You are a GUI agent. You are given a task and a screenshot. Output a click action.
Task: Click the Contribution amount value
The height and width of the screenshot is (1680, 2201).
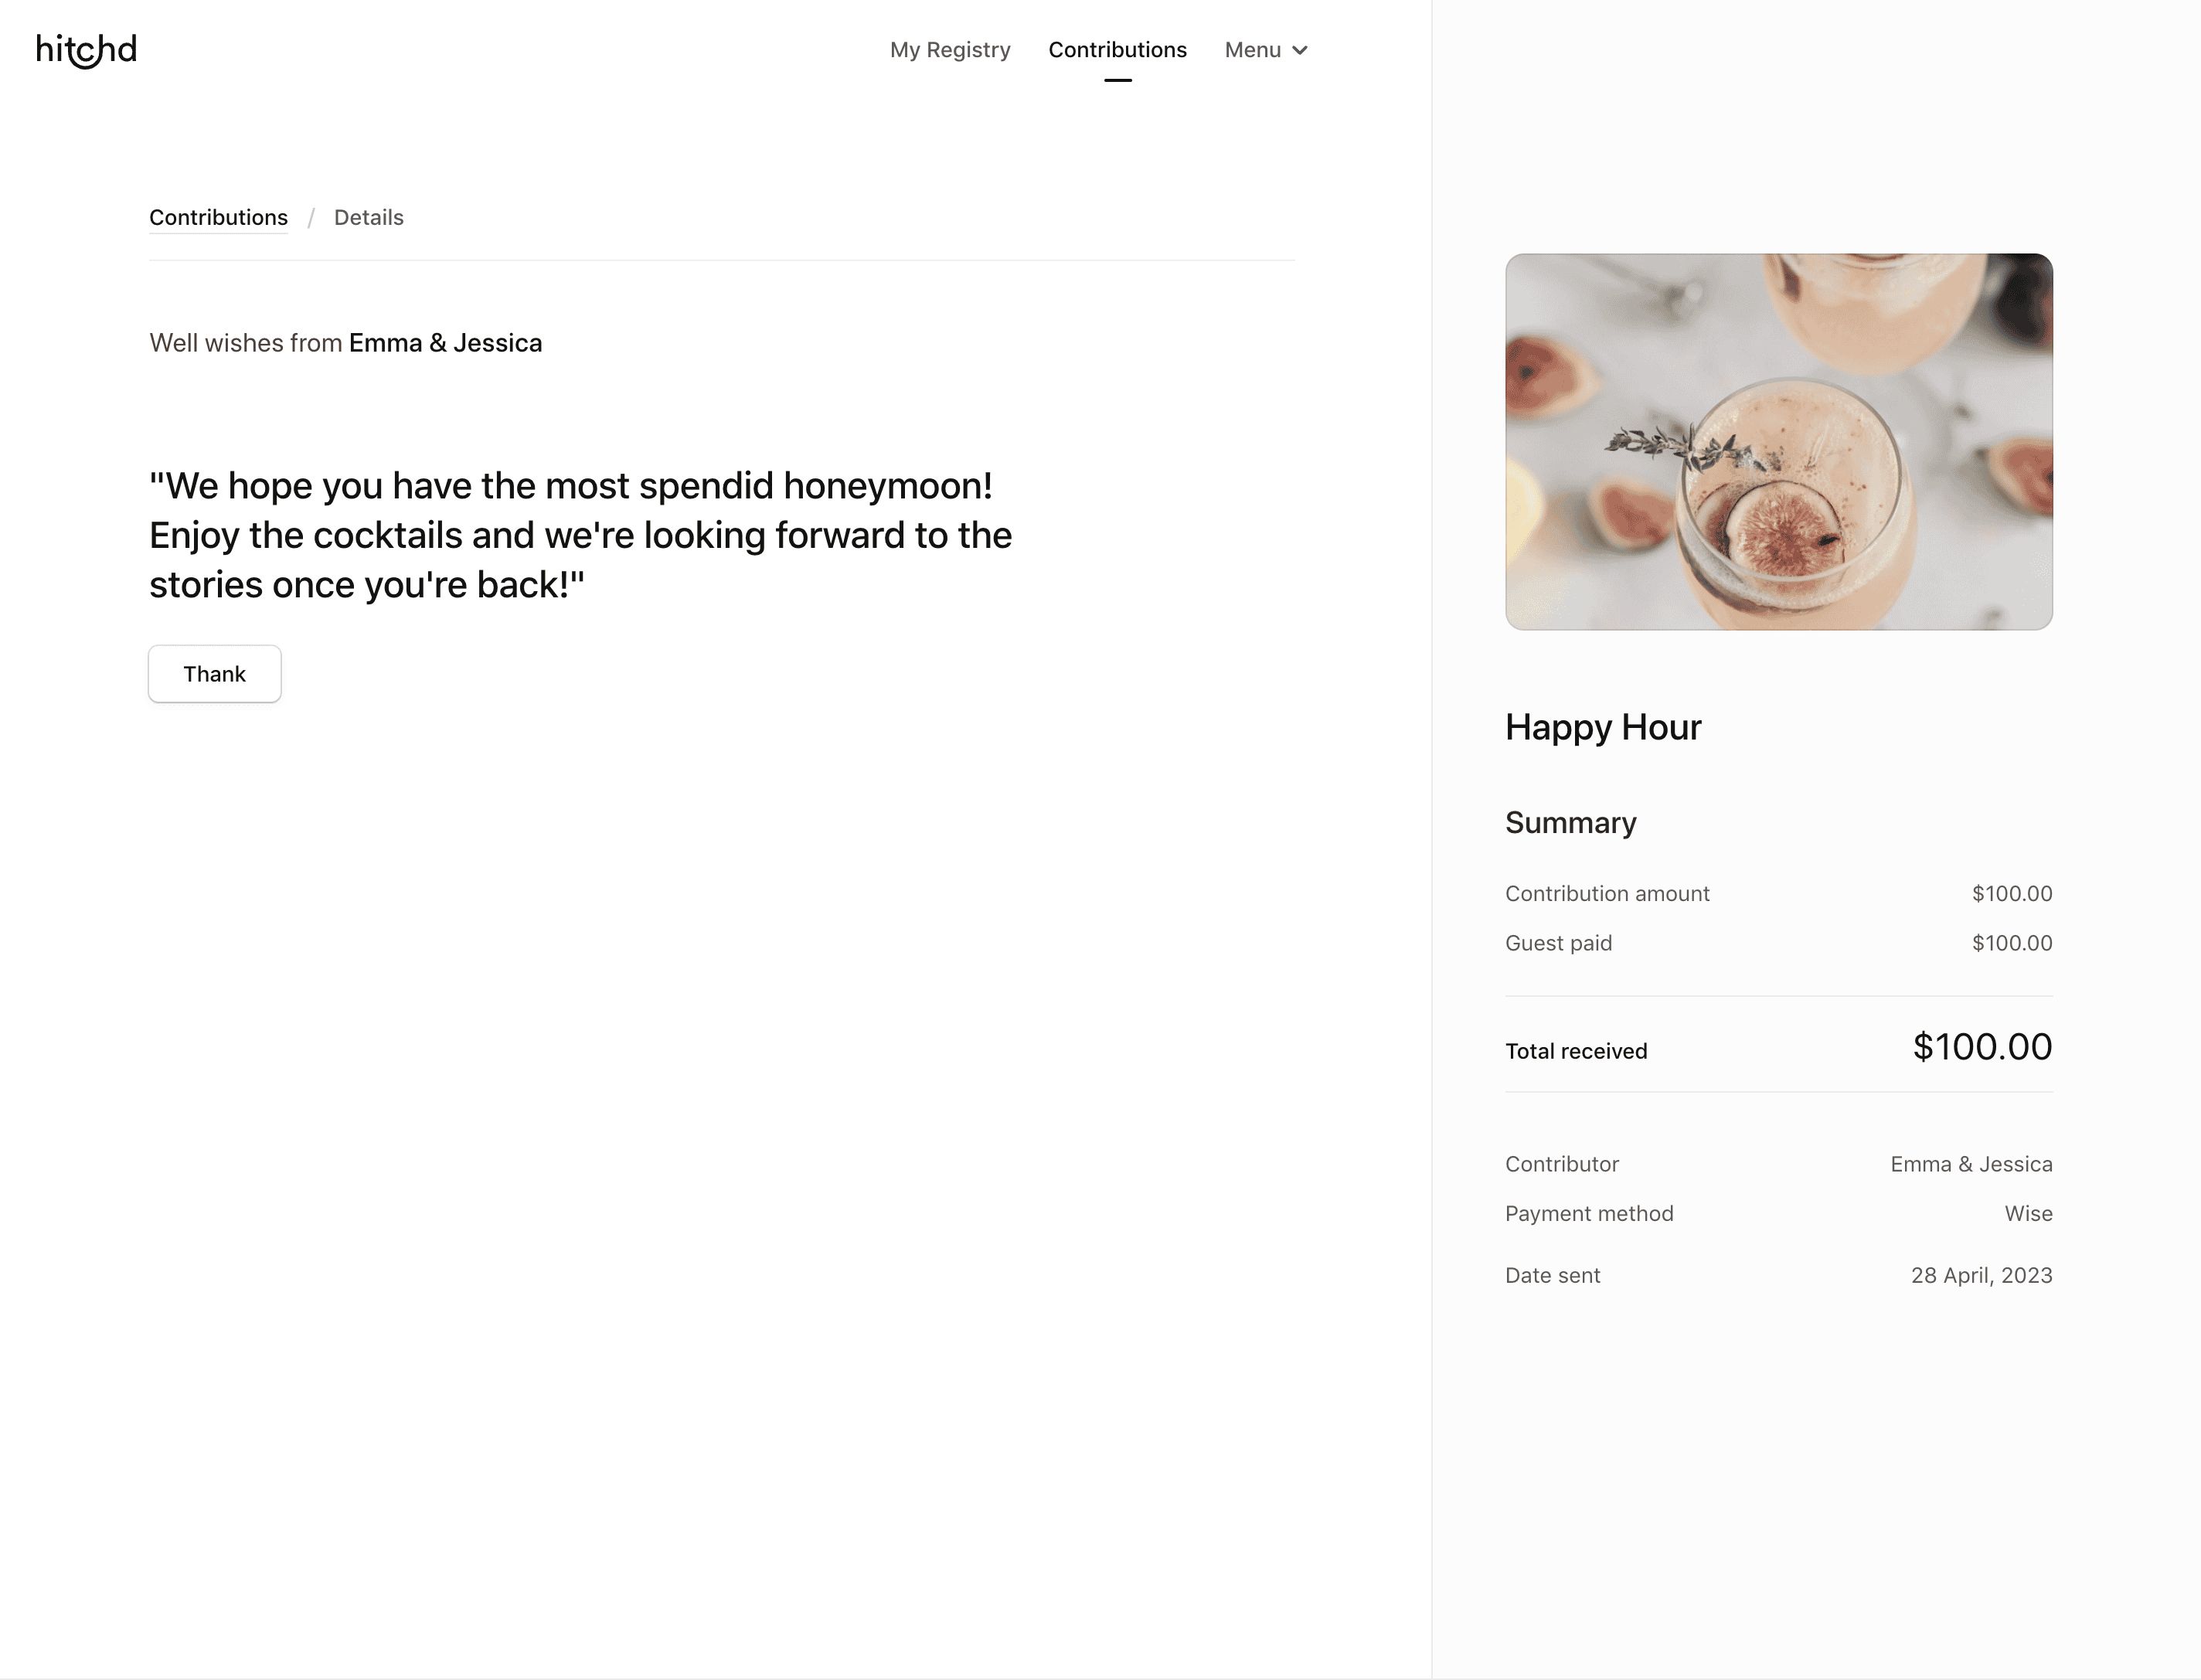coord(2012,893)
